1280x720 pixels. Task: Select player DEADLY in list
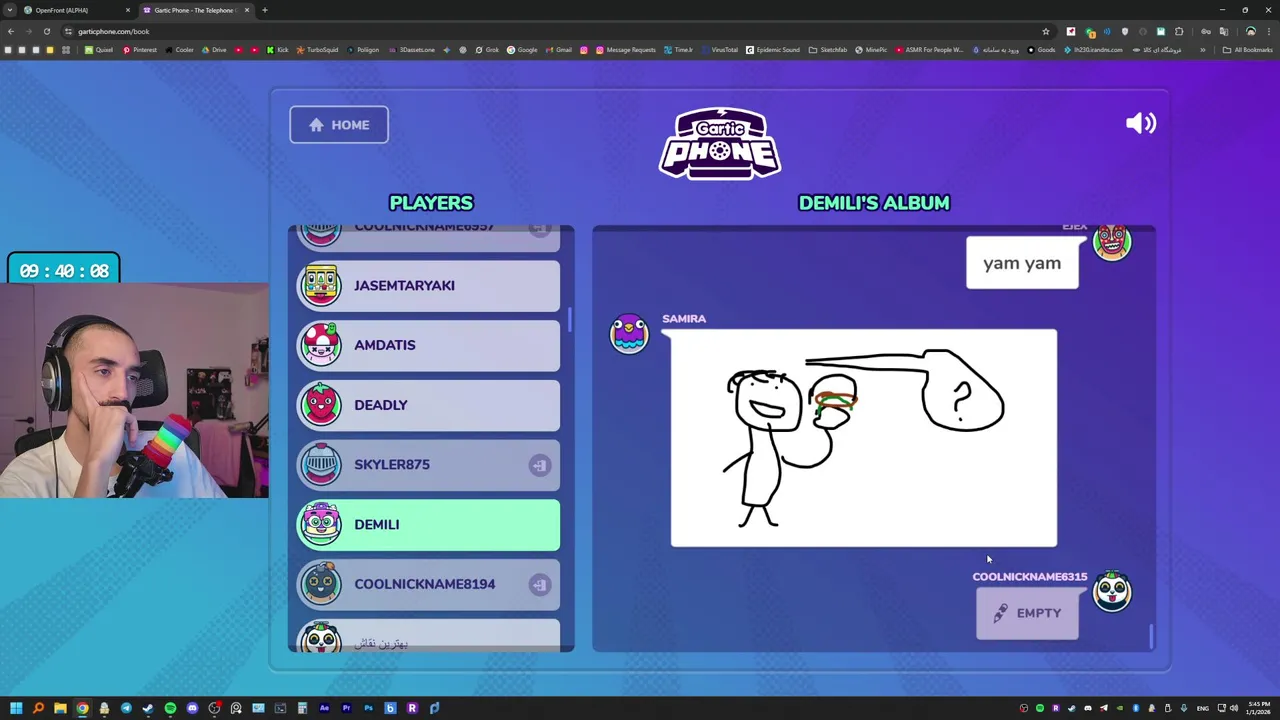coord(428,405)
